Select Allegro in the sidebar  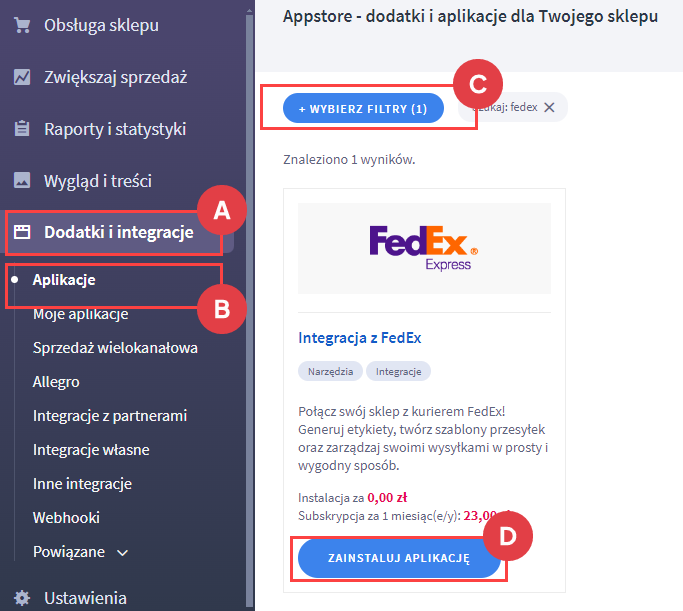click(x=56, y=382)
